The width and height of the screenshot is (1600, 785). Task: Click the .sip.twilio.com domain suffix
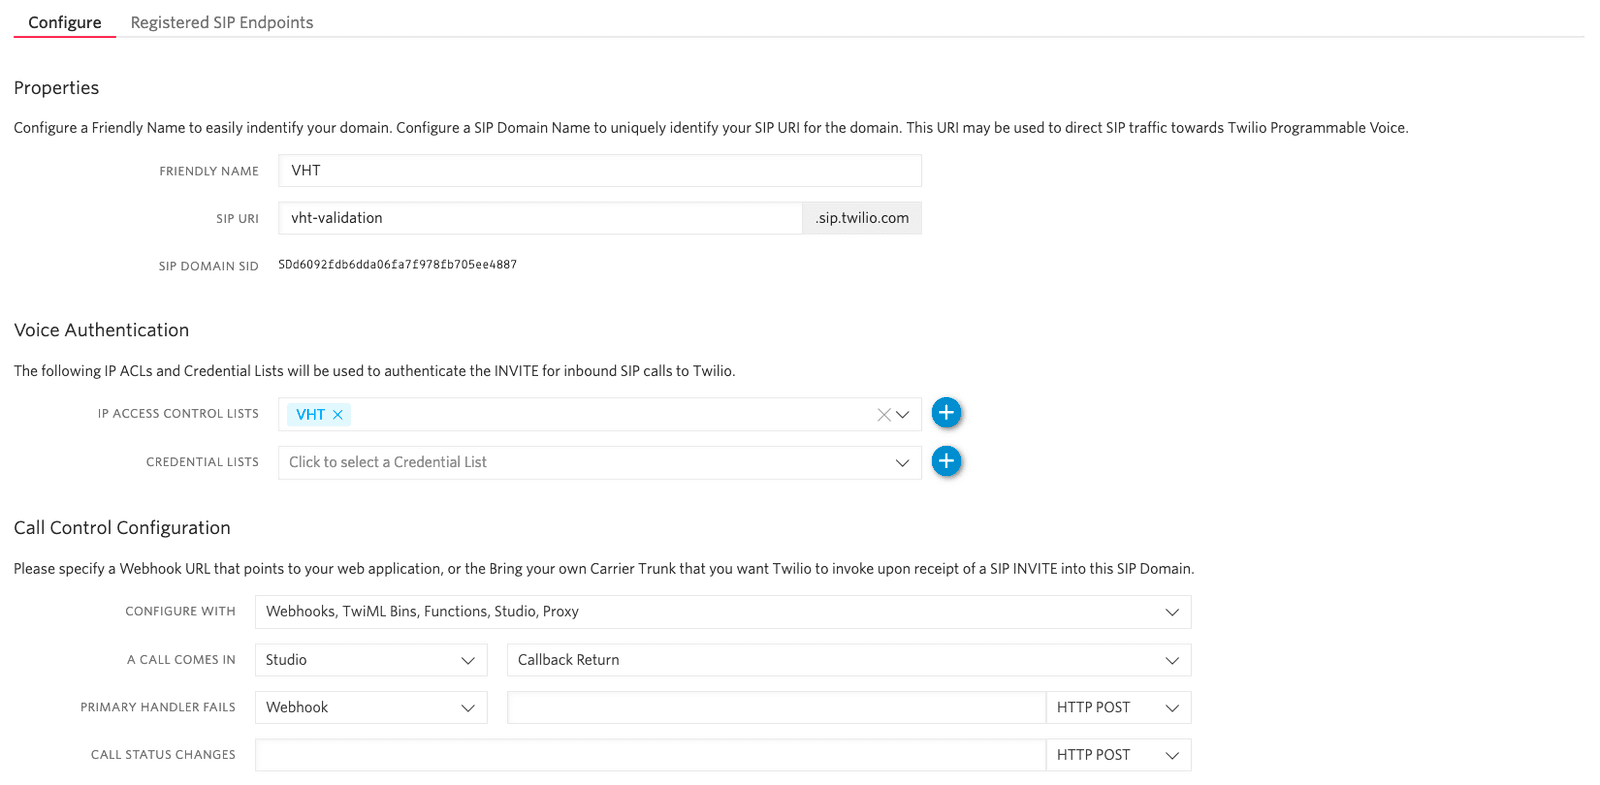click(861, 218)
